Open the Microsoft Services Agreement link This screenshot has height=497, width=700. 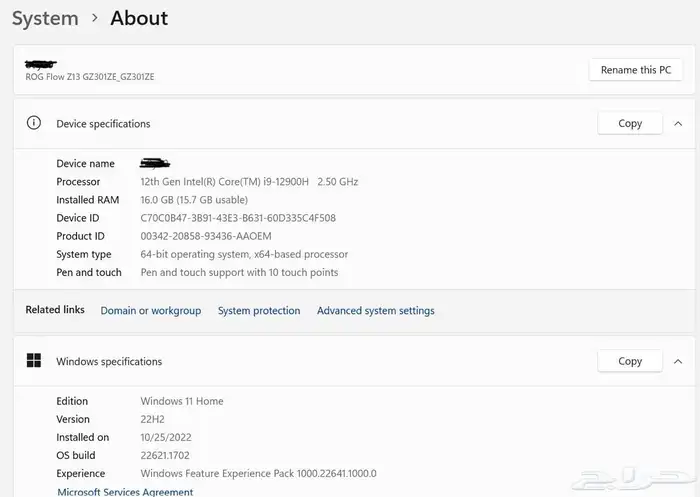coord(125,492)
